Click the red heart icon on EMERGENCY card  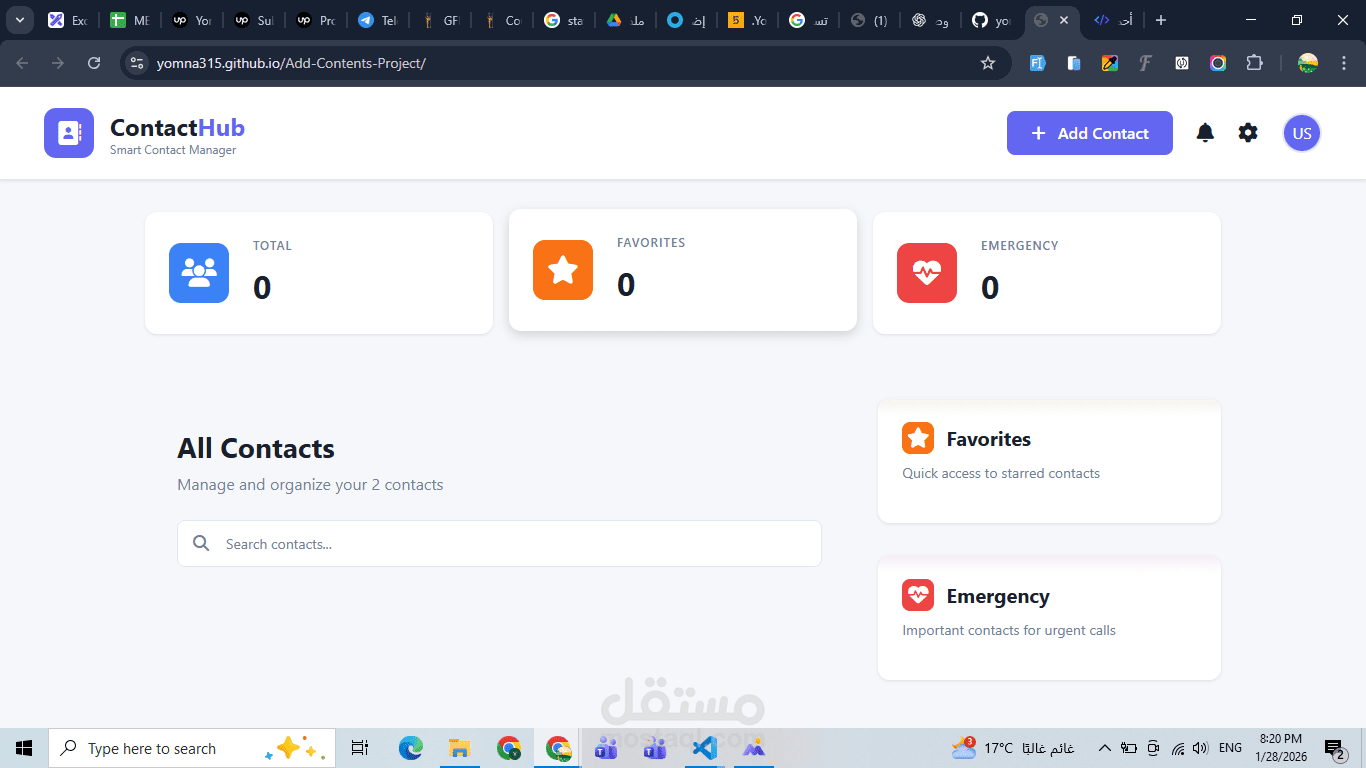click(926, 272)
